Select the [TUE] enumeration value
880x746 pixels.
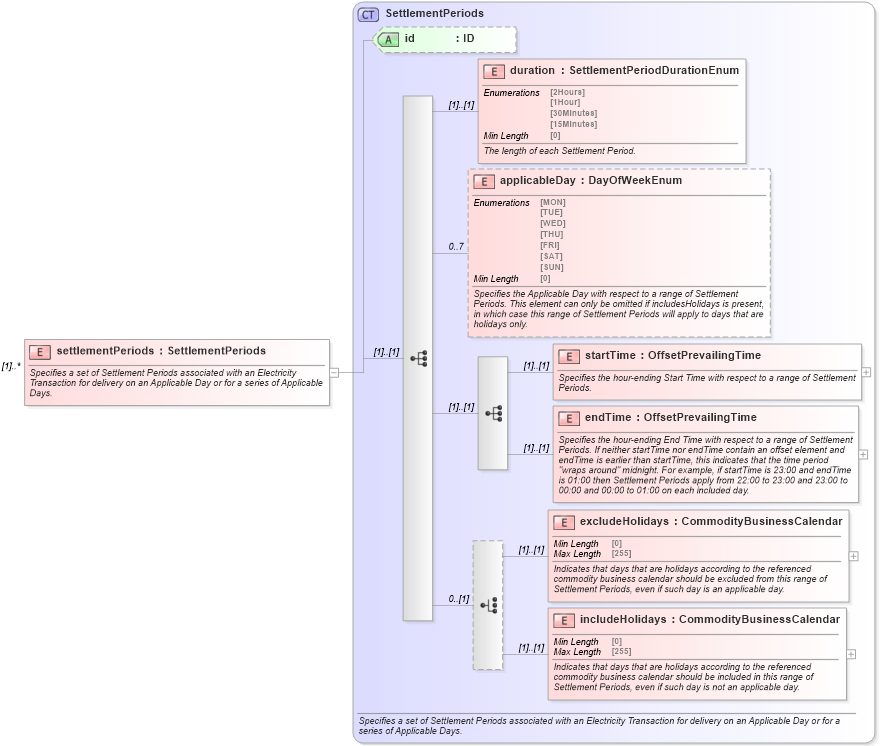click(551, 212)
